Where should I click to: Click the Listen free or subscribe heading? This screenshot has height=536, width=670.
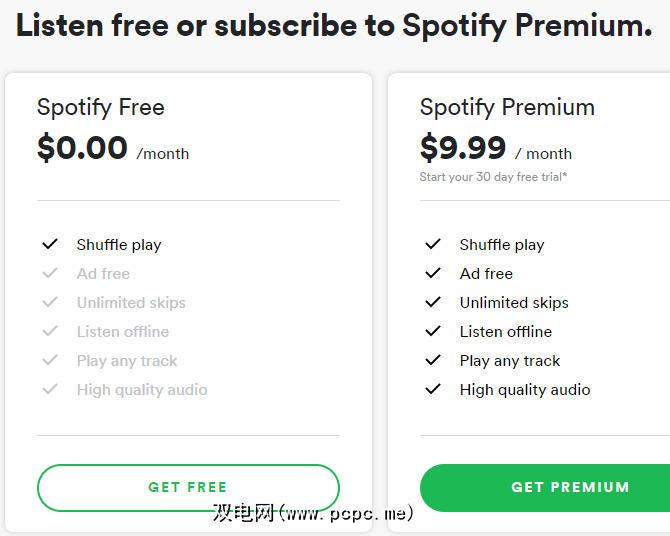tap(334, 25)
